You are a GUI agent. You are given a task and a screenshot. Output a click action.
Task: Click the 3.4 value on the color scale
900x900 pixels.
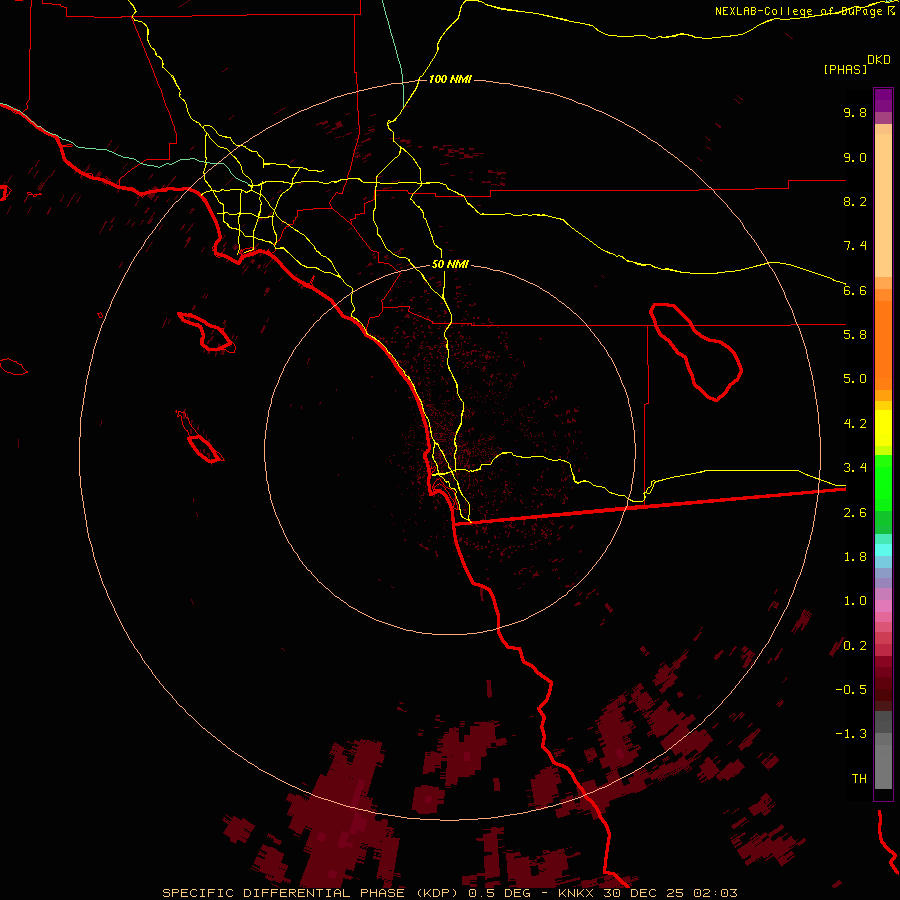click(855, 468)
